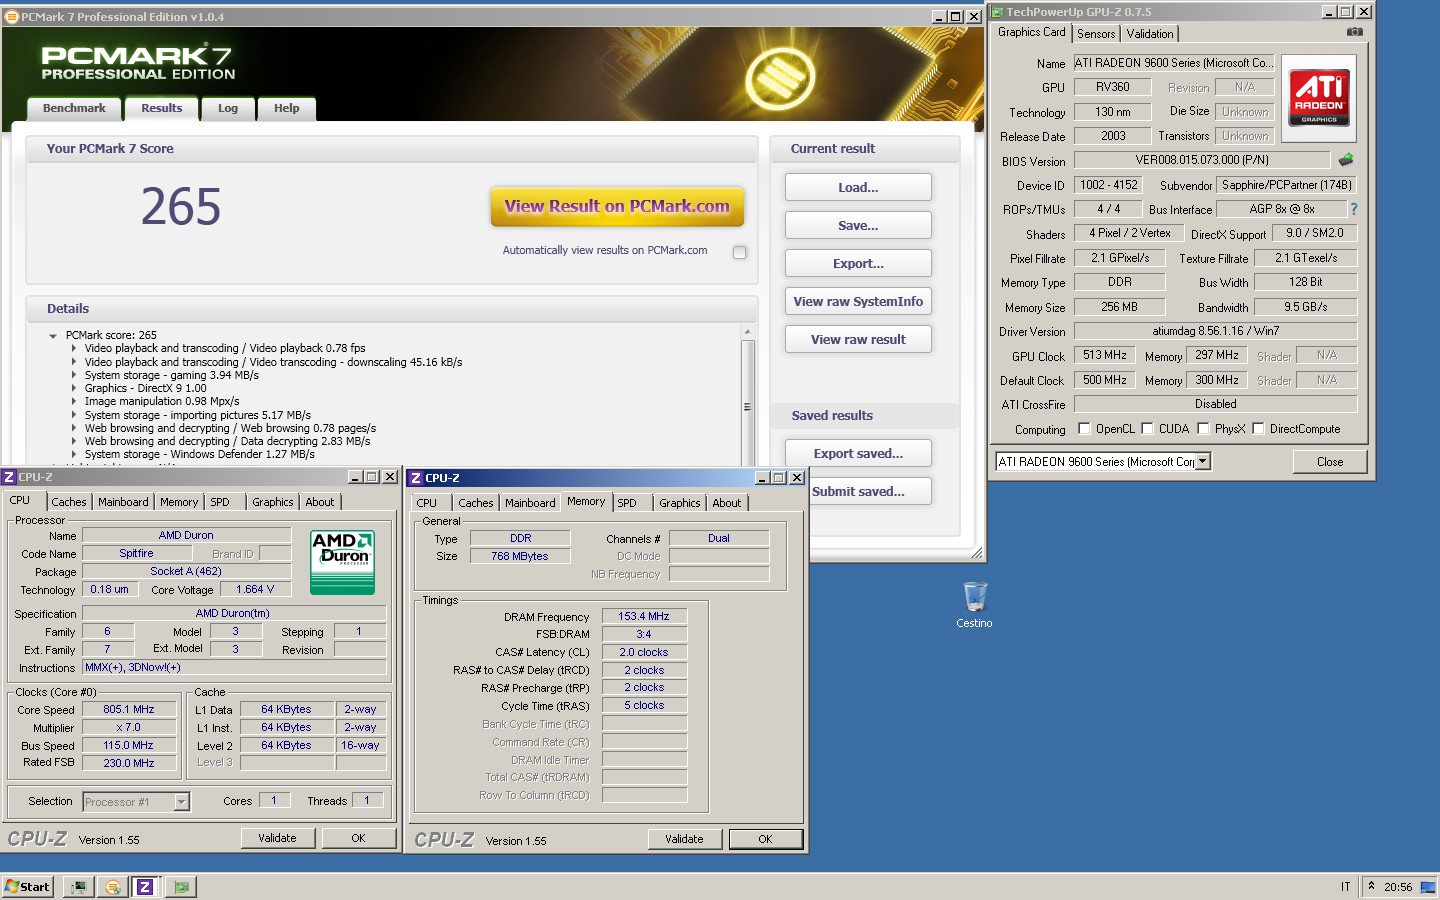Click the GPU-Z title bar icon

[x=997, y=12]
